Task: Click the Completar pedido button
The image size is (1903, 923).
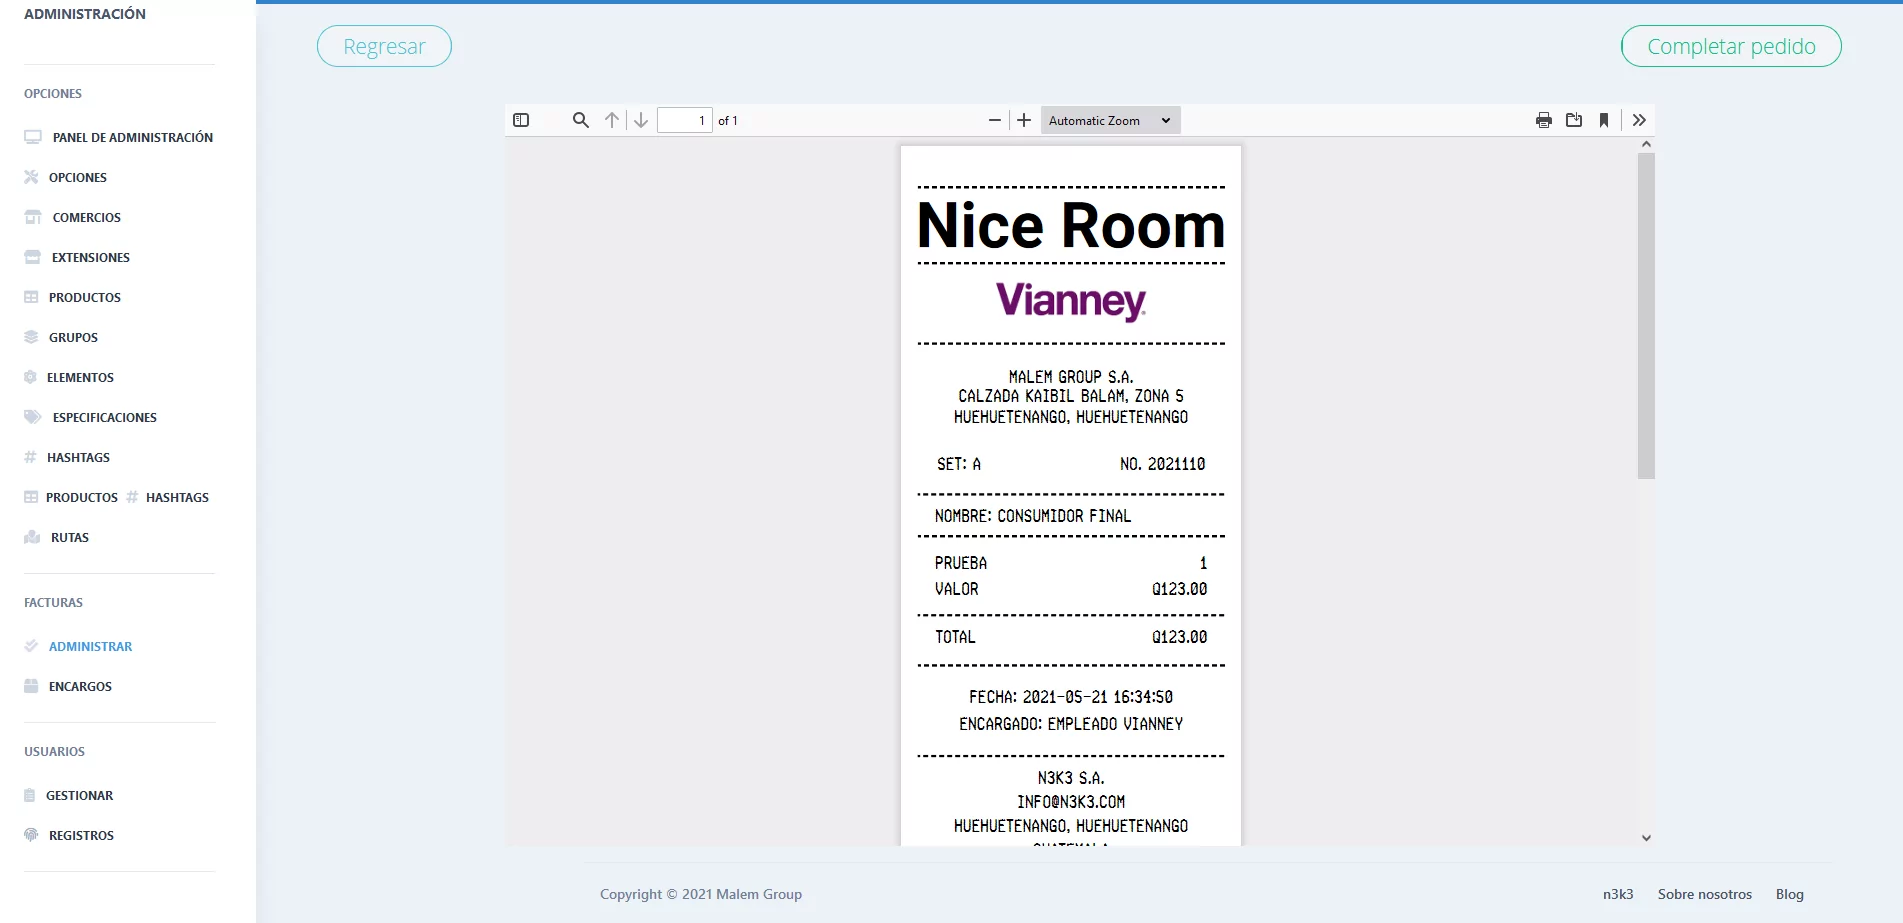Action: click(1731, 46)
